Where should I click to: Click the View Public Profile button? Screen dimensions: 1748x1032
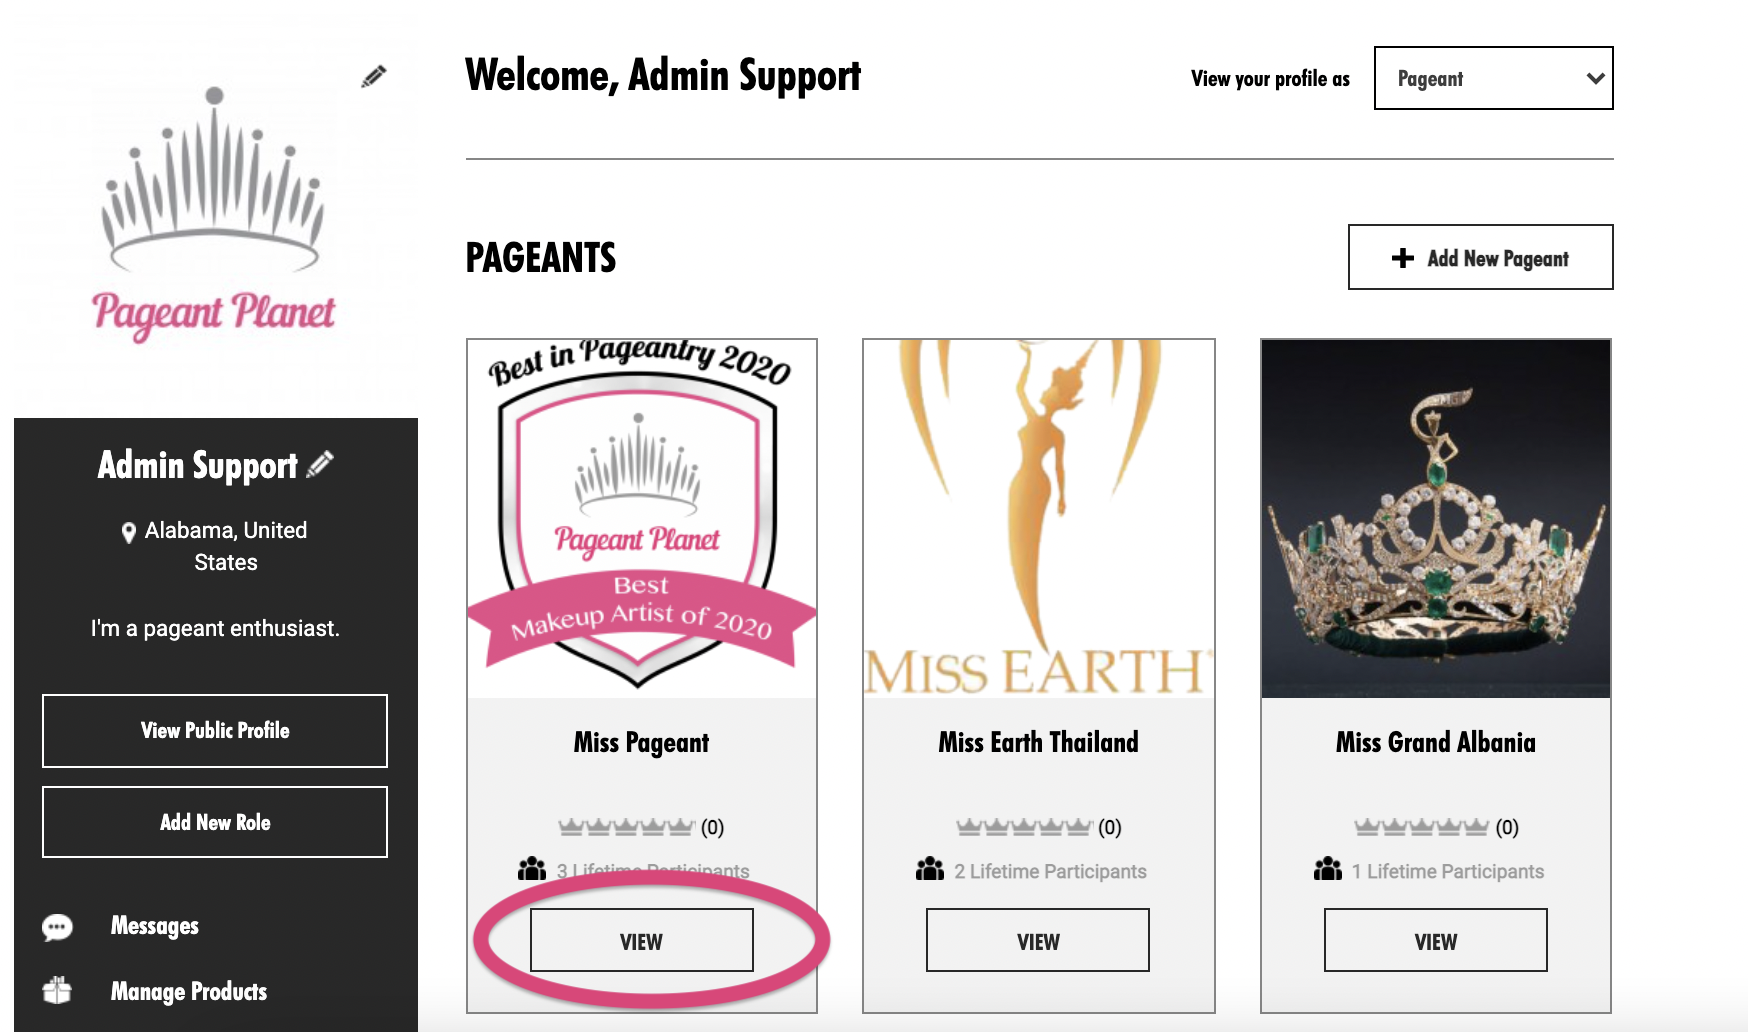(x=215, y=731)
